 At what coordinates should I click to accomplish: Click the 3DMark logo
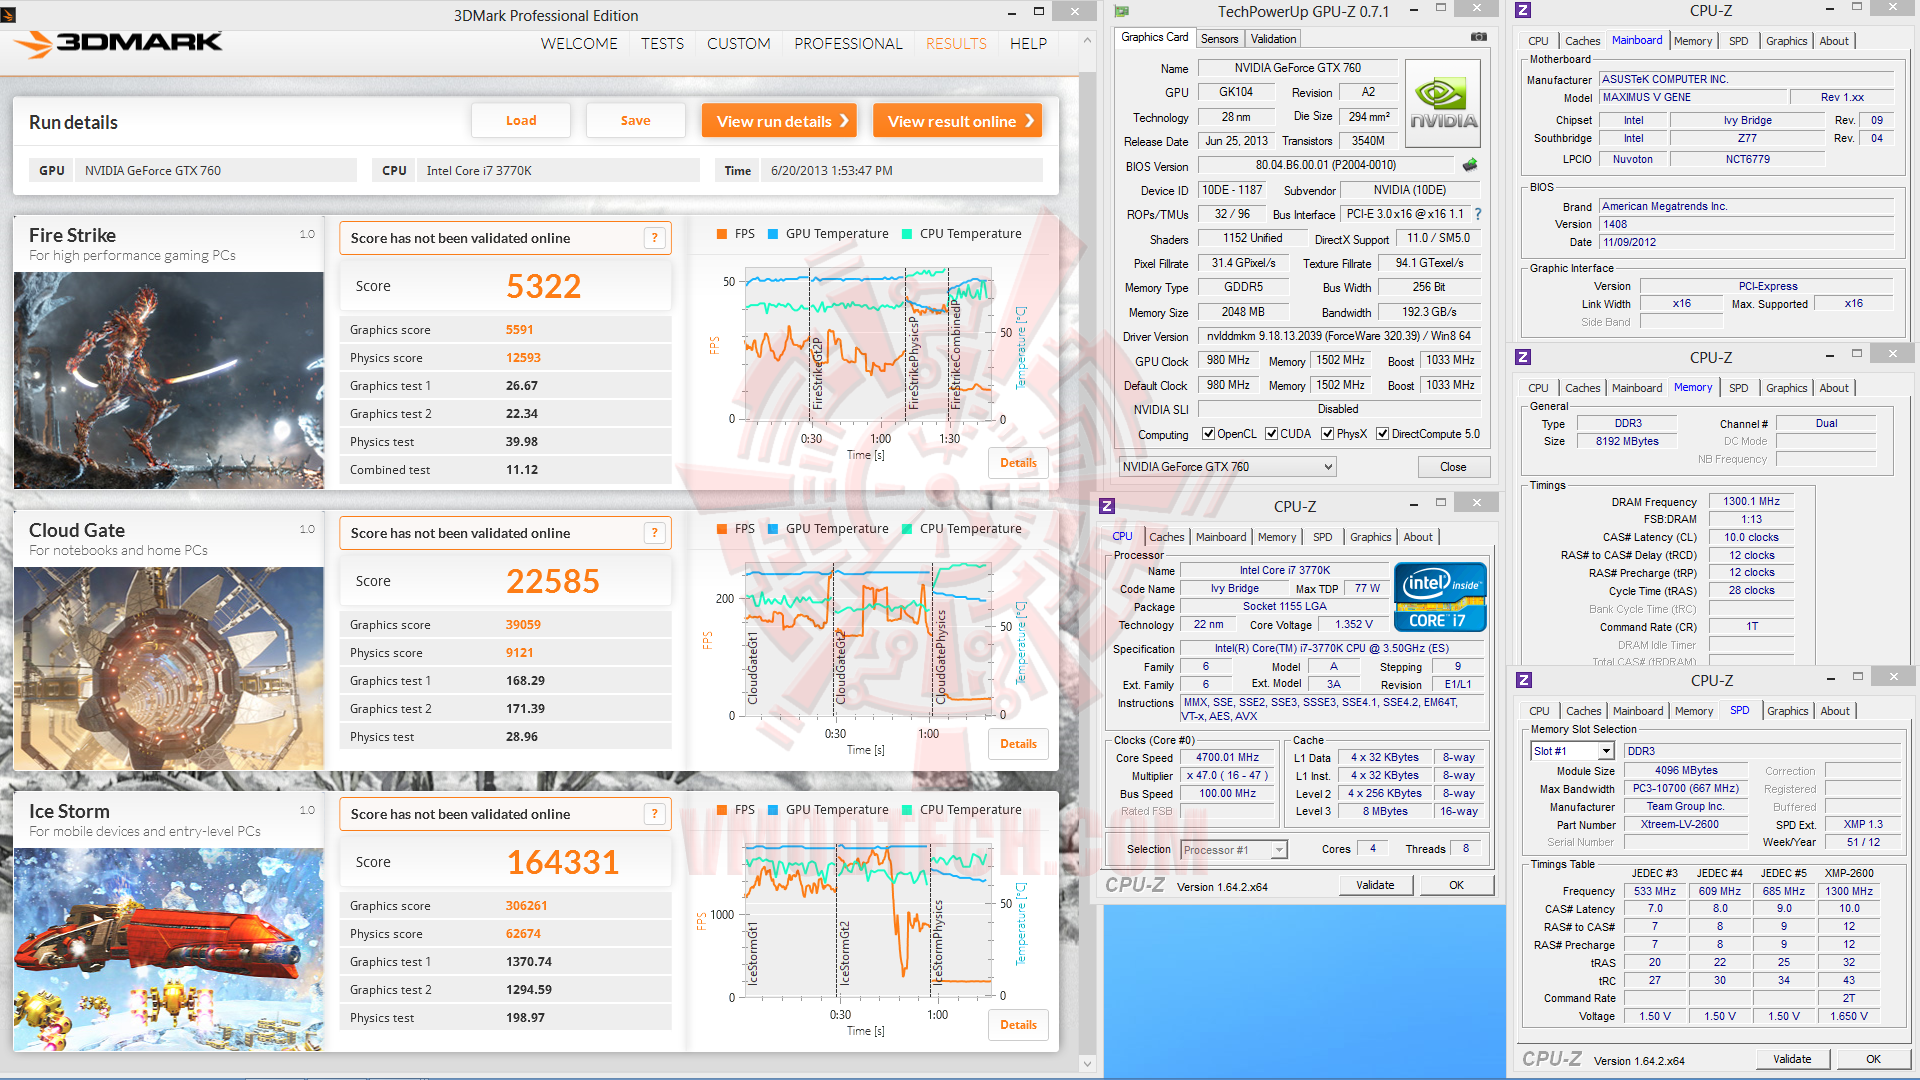click(x=120, y=43)
